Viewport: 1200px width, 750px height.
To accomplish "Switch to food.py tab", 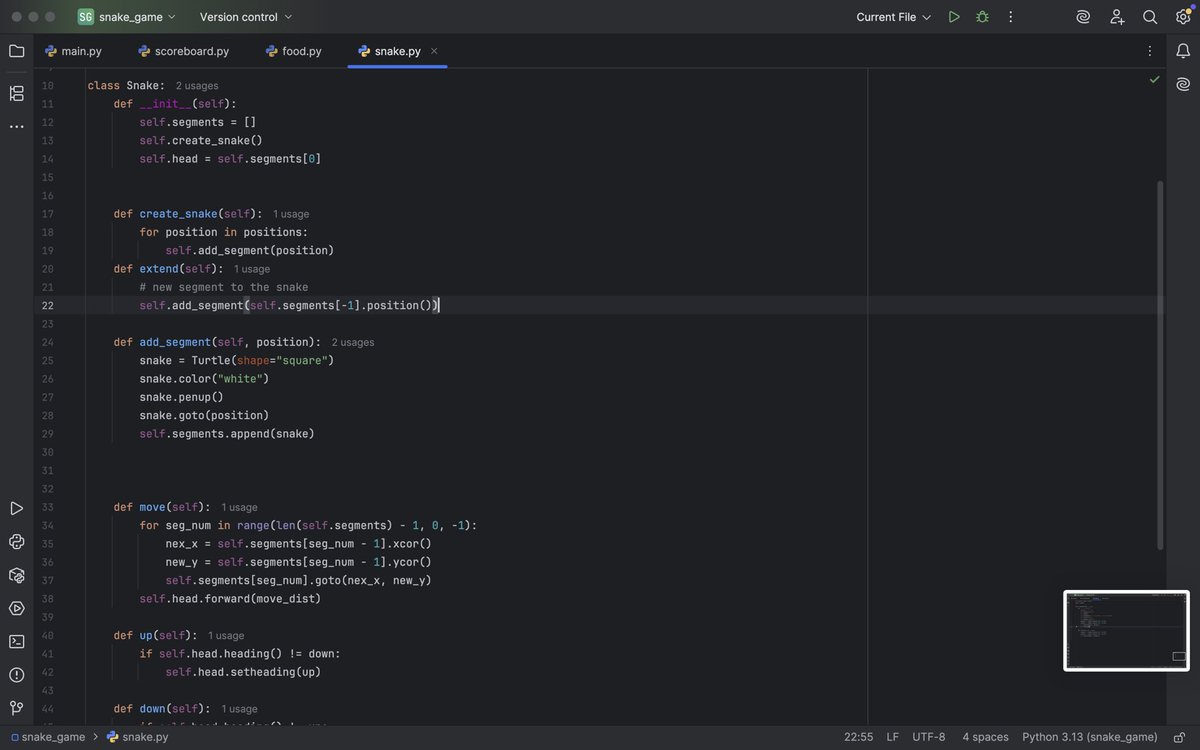I will pyautogui.click(x=294, y=51).
